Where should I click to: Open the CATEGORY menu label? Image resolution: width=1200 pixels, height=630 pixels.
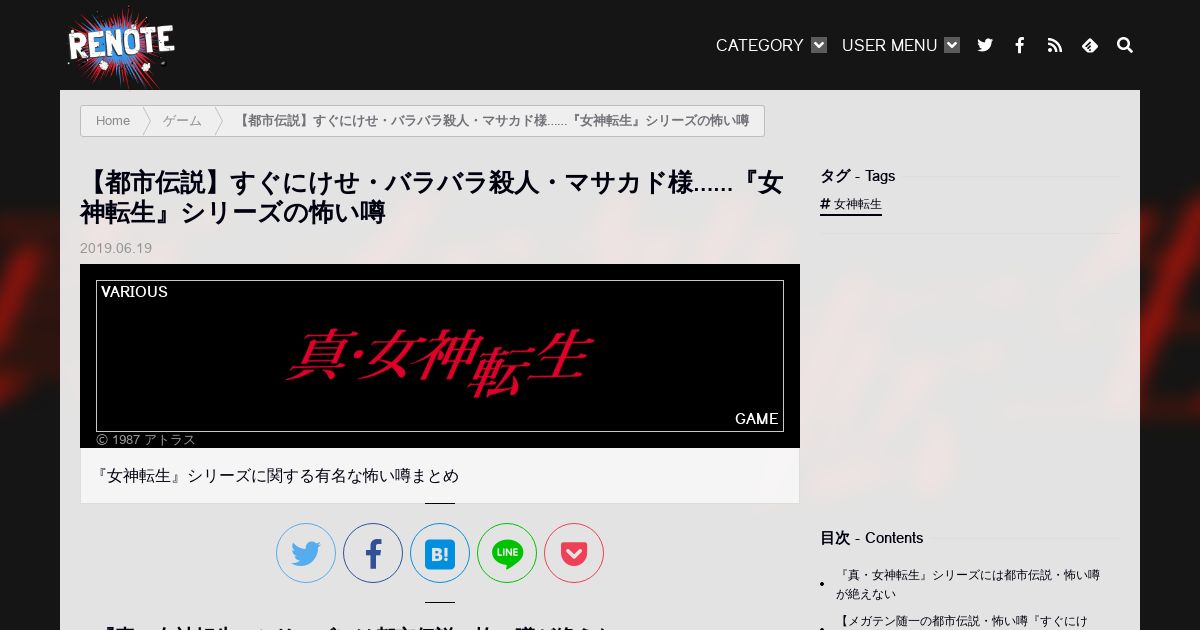[760, 45]
